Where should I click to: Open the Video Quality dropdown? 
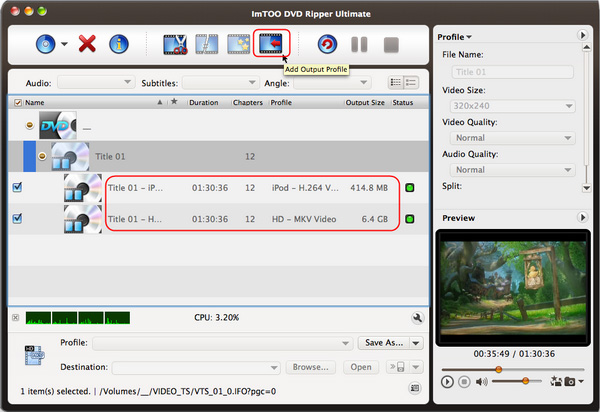coord(513,138)
